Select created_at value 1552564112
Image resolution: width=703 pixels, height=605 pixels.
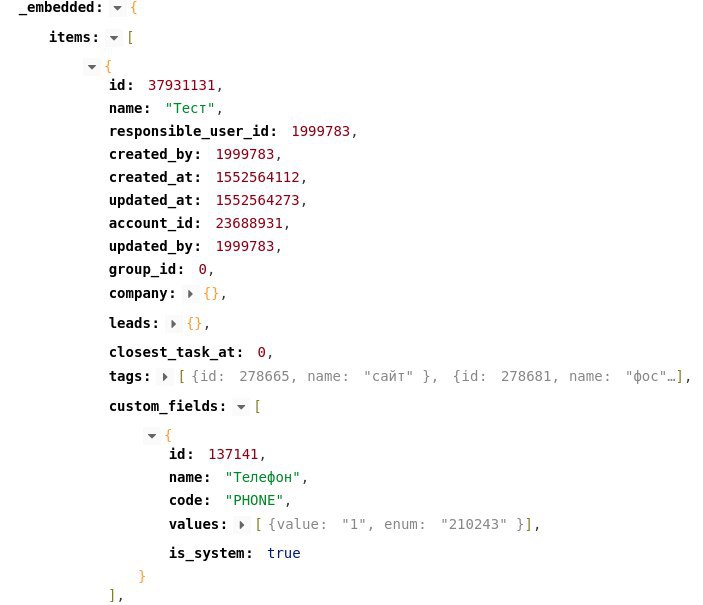click(x=257, y=178)
